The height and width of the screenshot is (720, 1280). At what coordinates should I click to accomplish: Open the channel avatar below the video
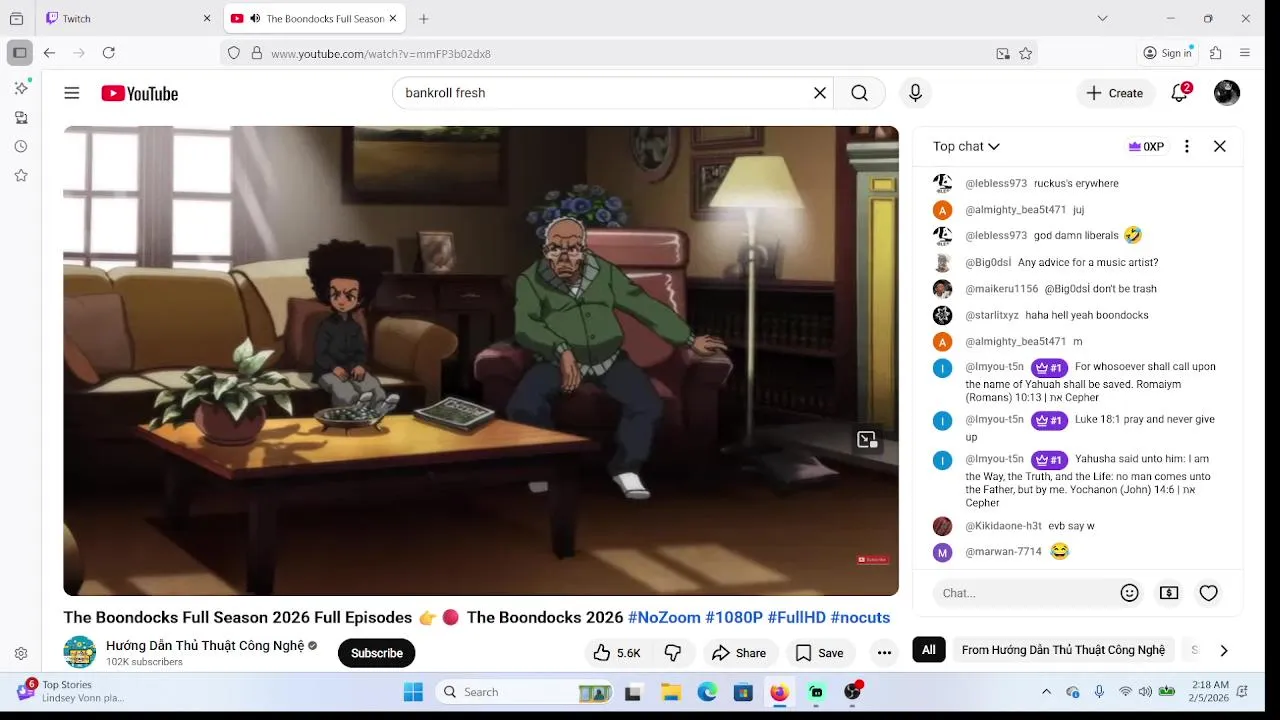80,652
